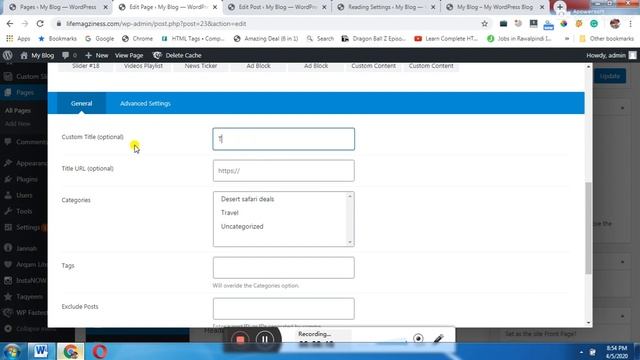Open Comments in WordPress sidebar
The image size is (640, 360).
(x=24, y=142)
